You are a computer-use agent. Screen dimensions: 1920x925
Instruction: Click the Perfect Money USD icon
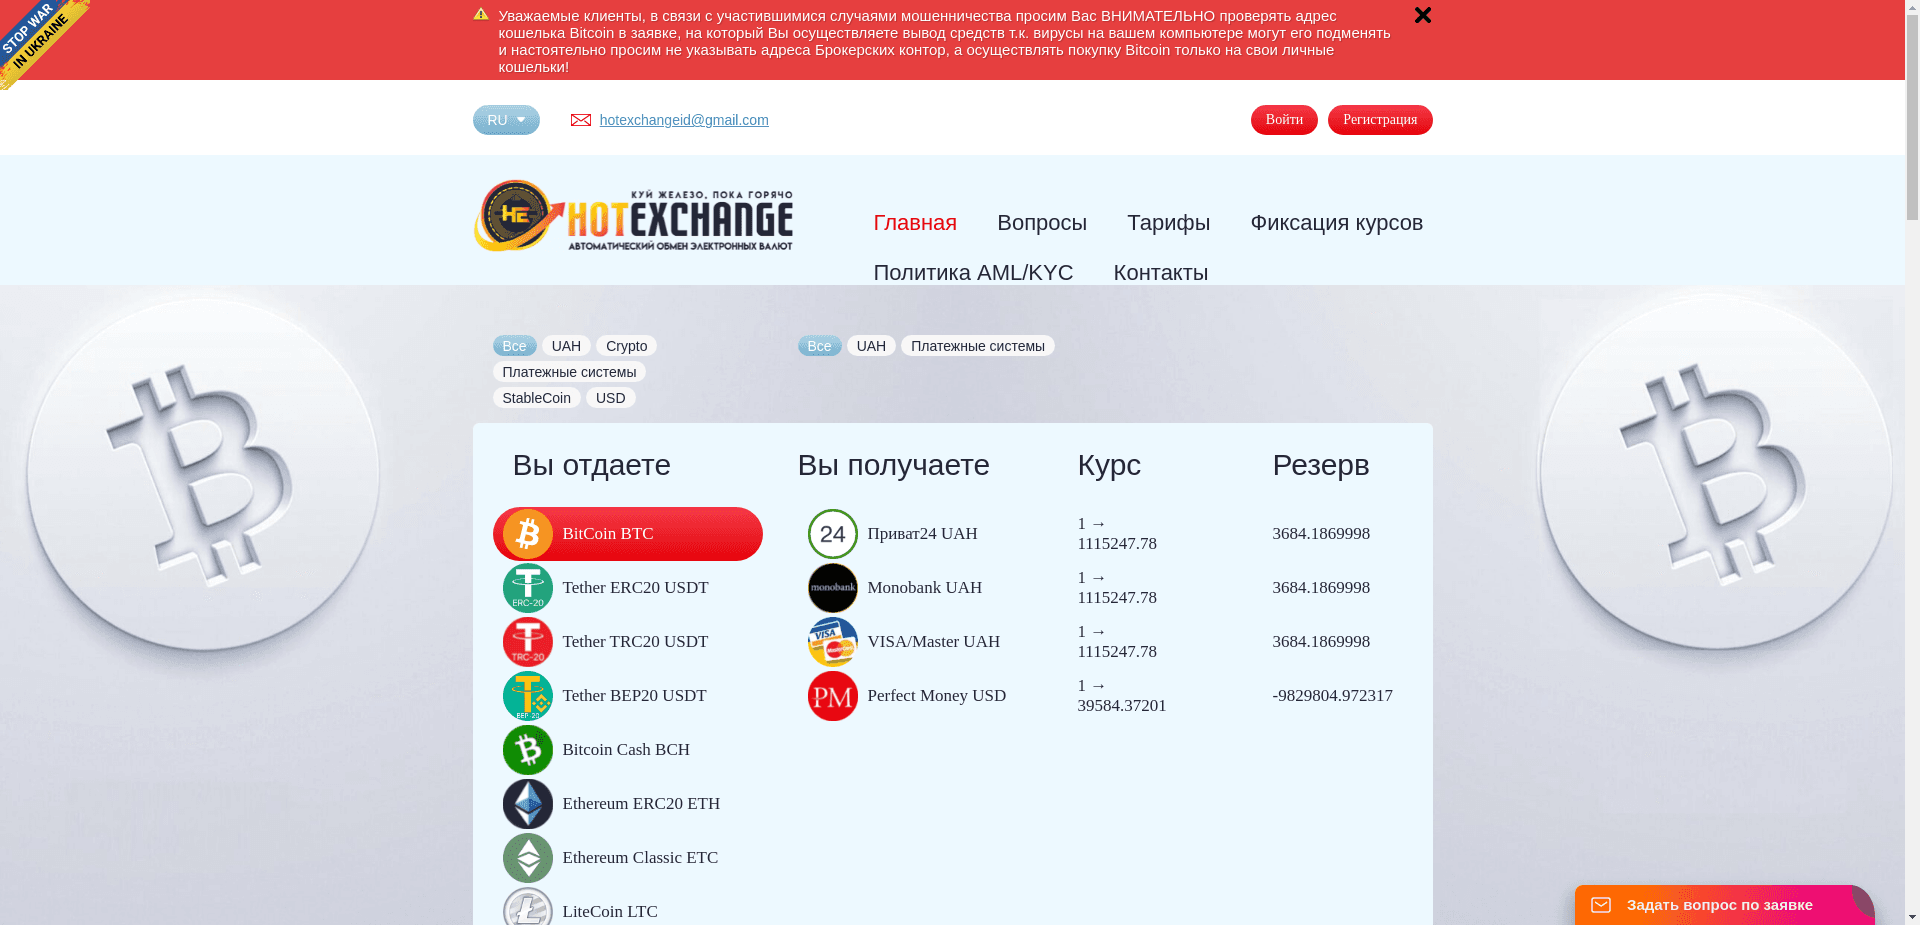point(832,695)
